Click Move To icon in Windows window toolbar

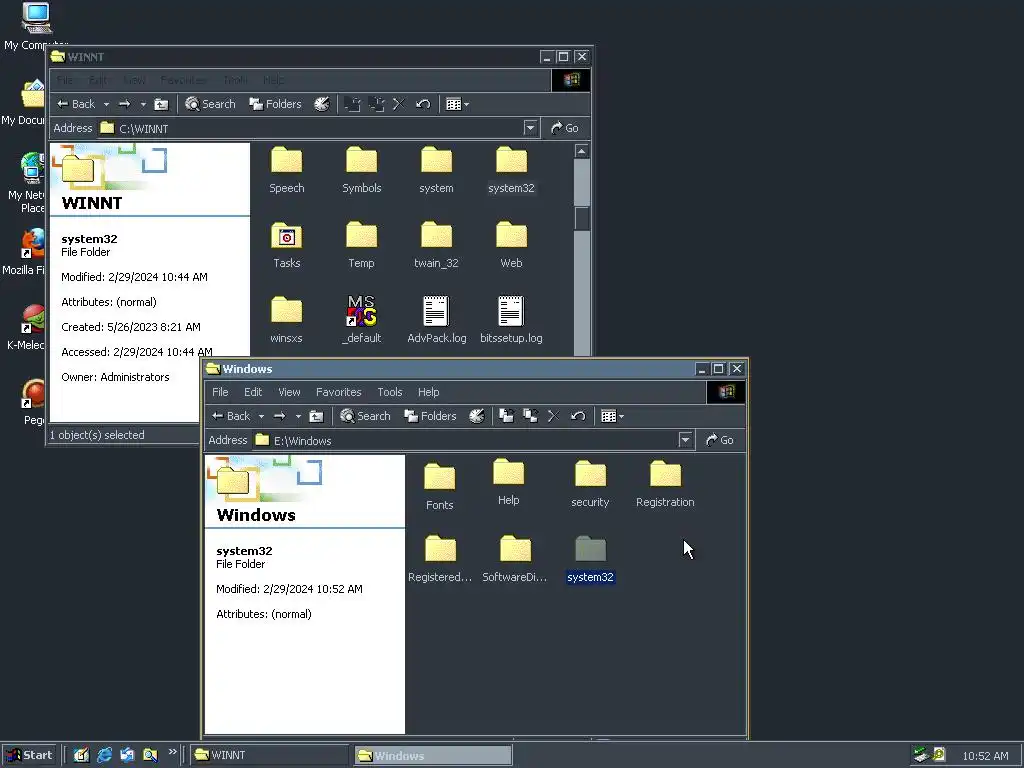506,416
